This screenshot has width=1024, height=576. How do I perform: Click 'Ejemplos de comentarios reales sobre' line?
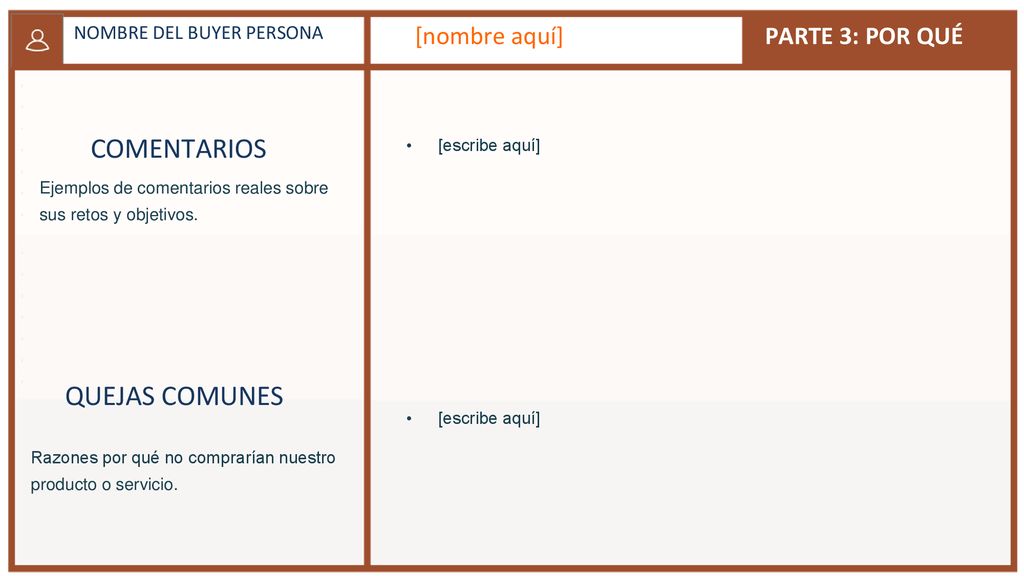[x=184, y=188]
